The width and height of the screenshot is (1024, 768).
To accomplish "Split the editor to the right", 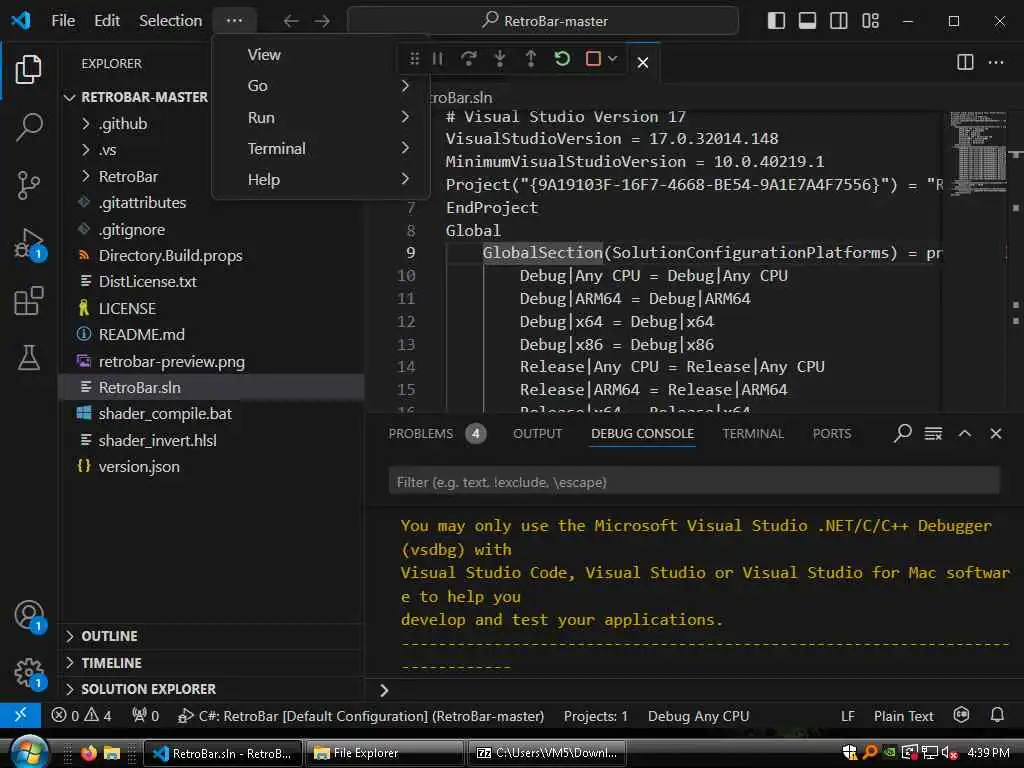I will coord(965,62).
